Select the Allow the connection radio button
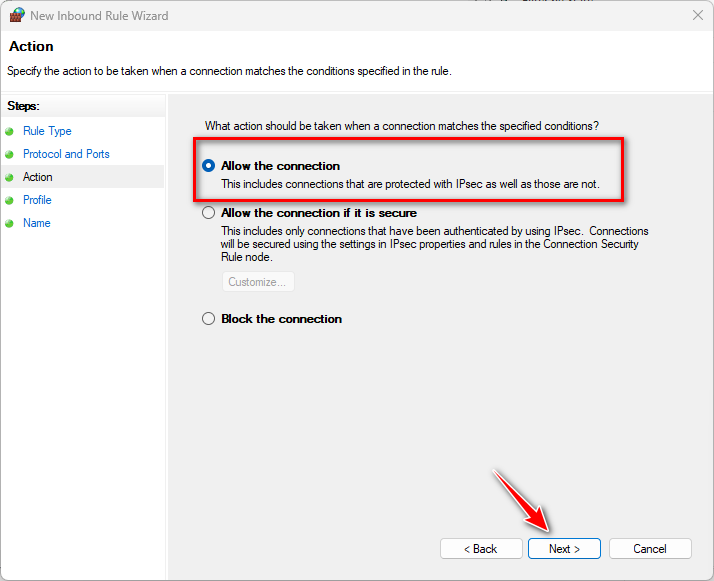Viewport: 714px width, 581px height. 208,166
